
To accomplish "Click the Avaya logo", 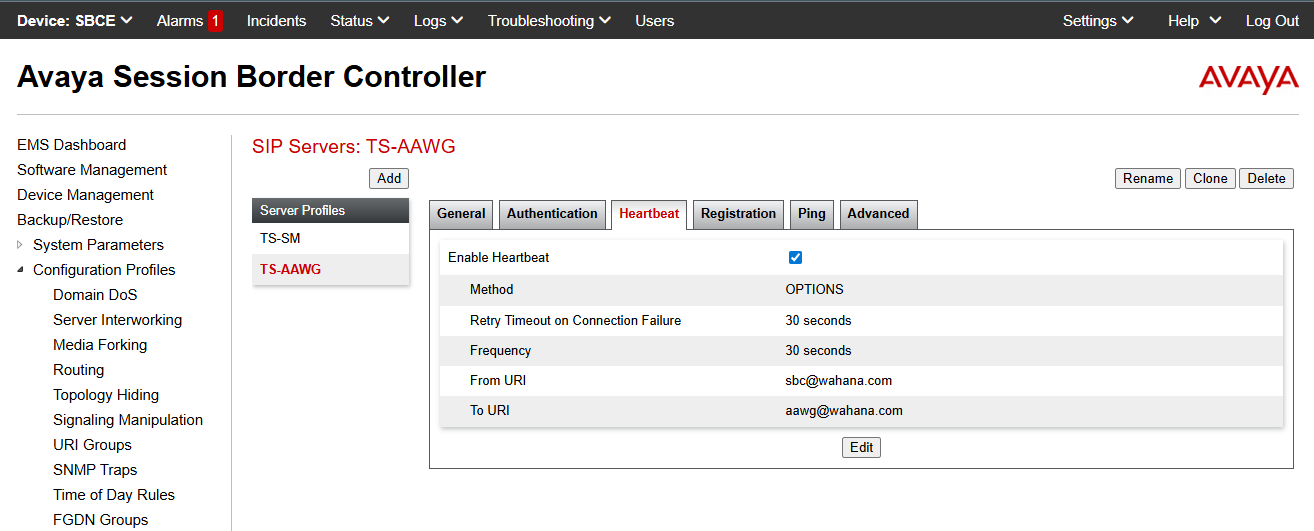I will pyautogui.click(x=1248, y=78).
